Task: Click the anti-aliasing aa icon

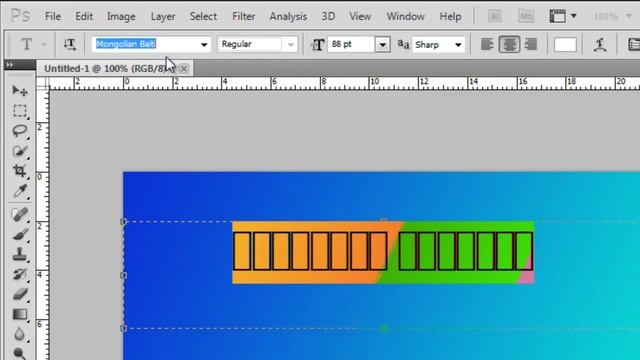Action: (x=403, y=44)
